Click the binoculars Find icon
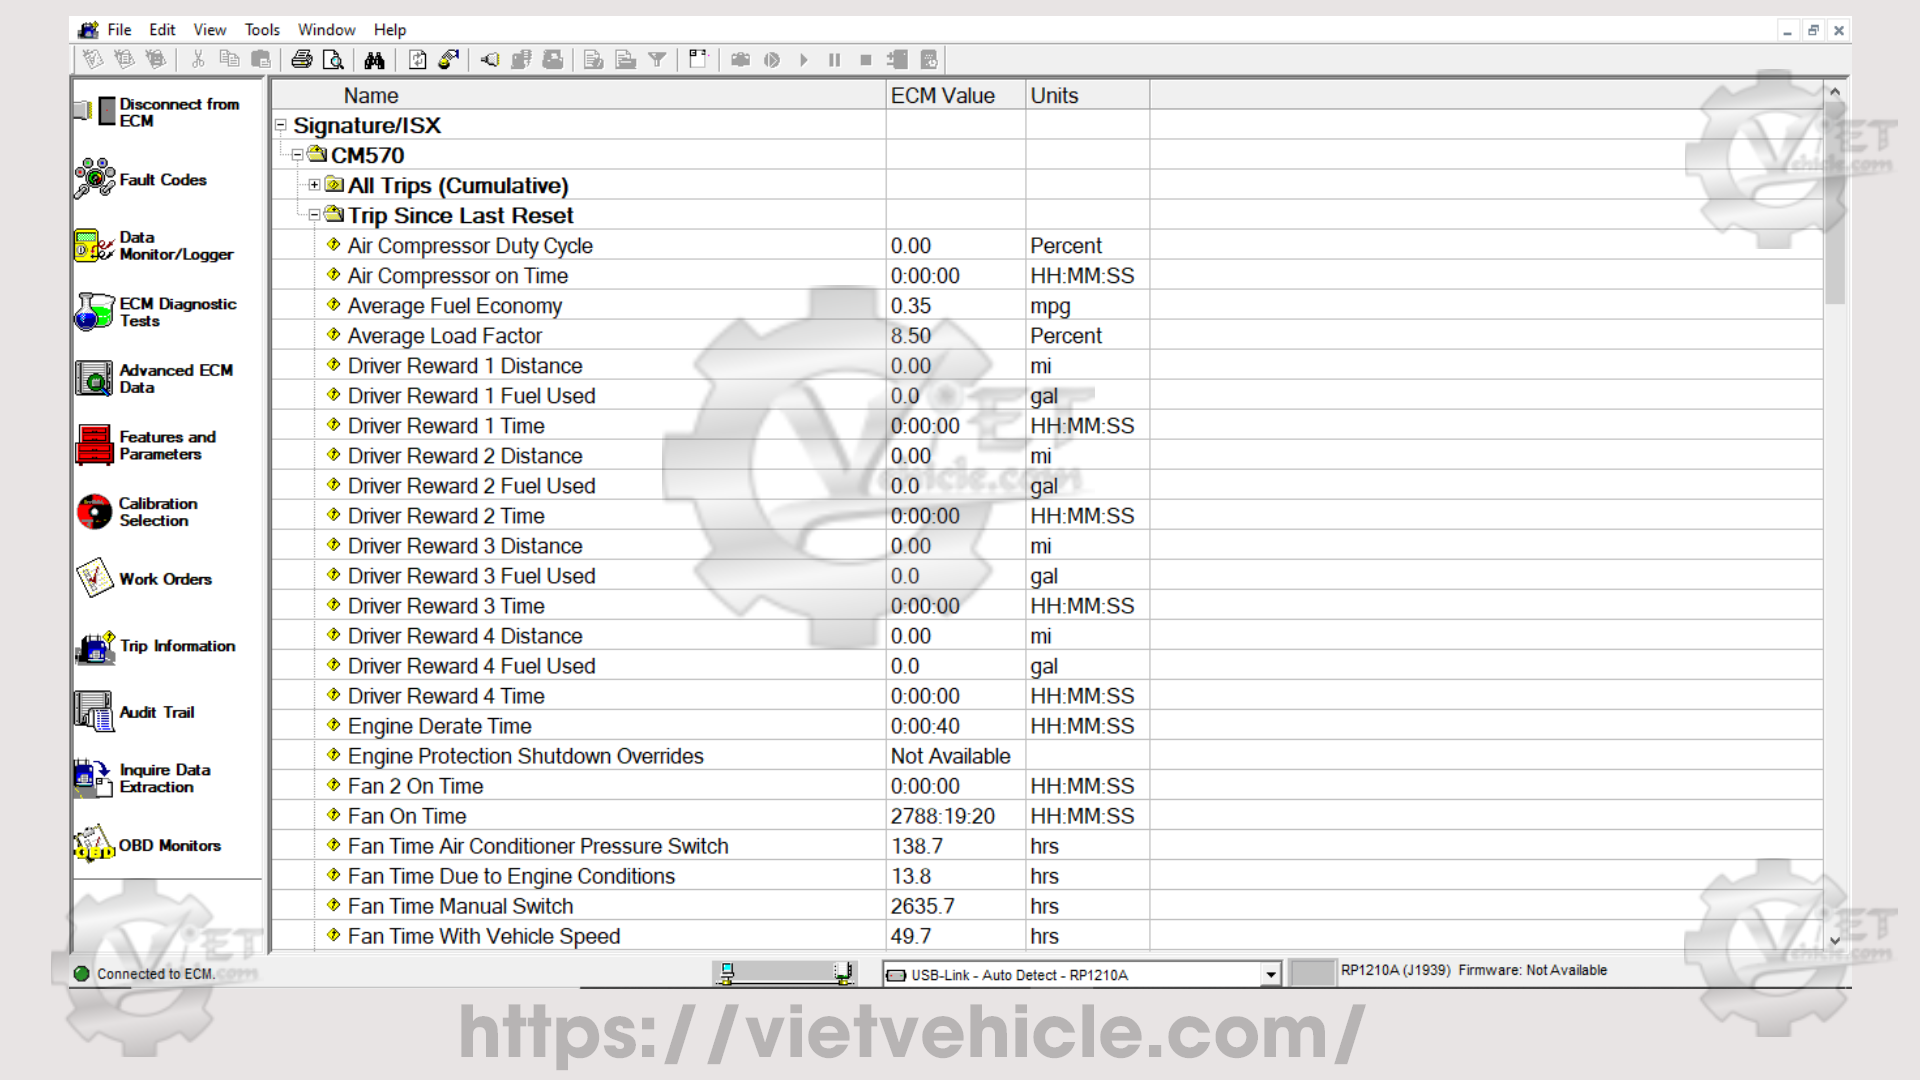Viewport: 1920px width, 1080px height. click(x=374, y=60)
